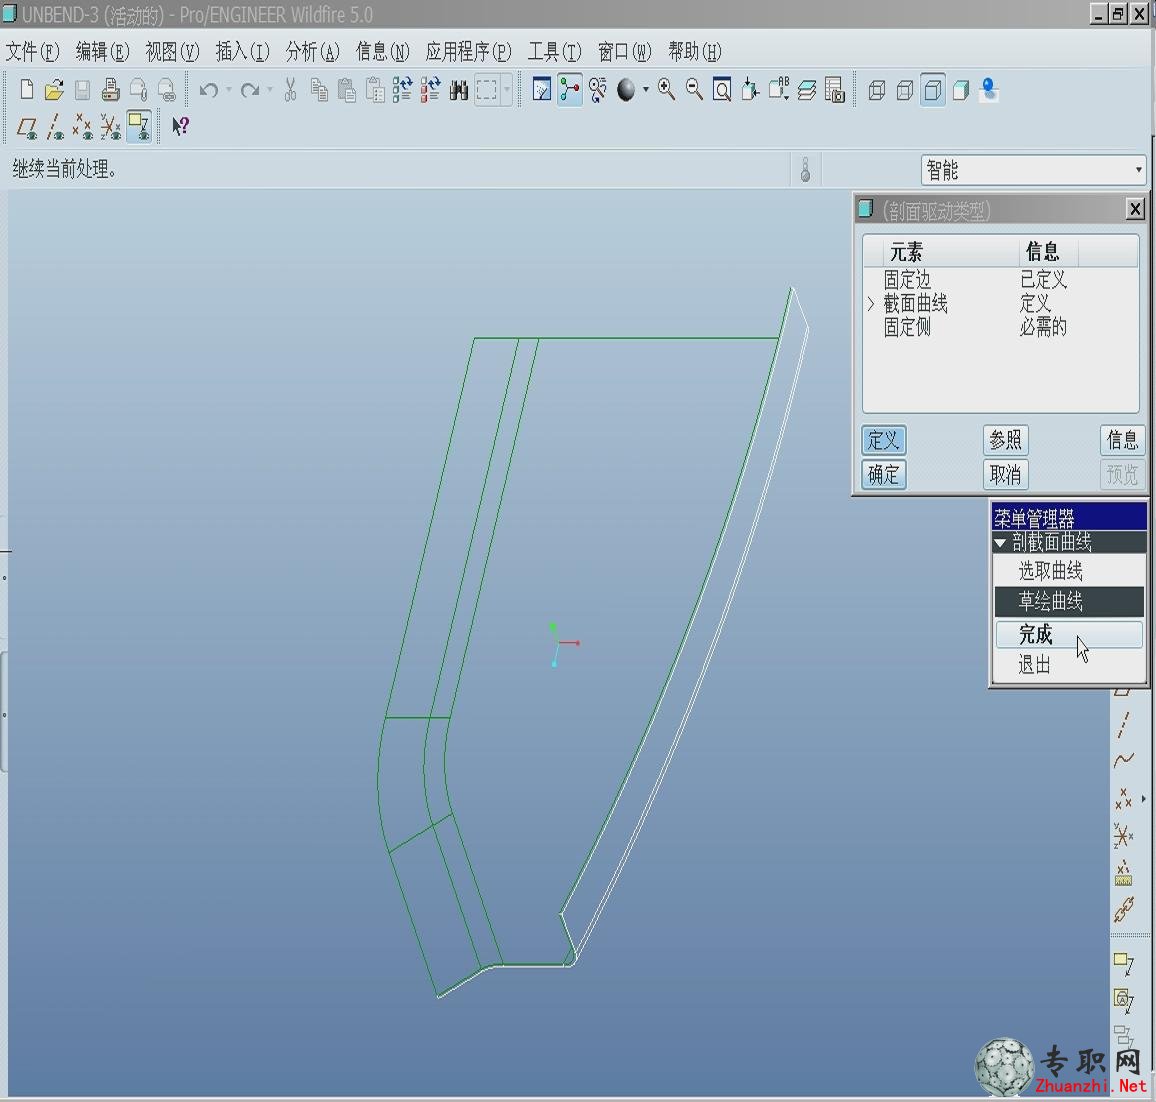This screenshot has width=1156, height=1102.
Task: Open the 视图(V) menu
Action: 173,51
